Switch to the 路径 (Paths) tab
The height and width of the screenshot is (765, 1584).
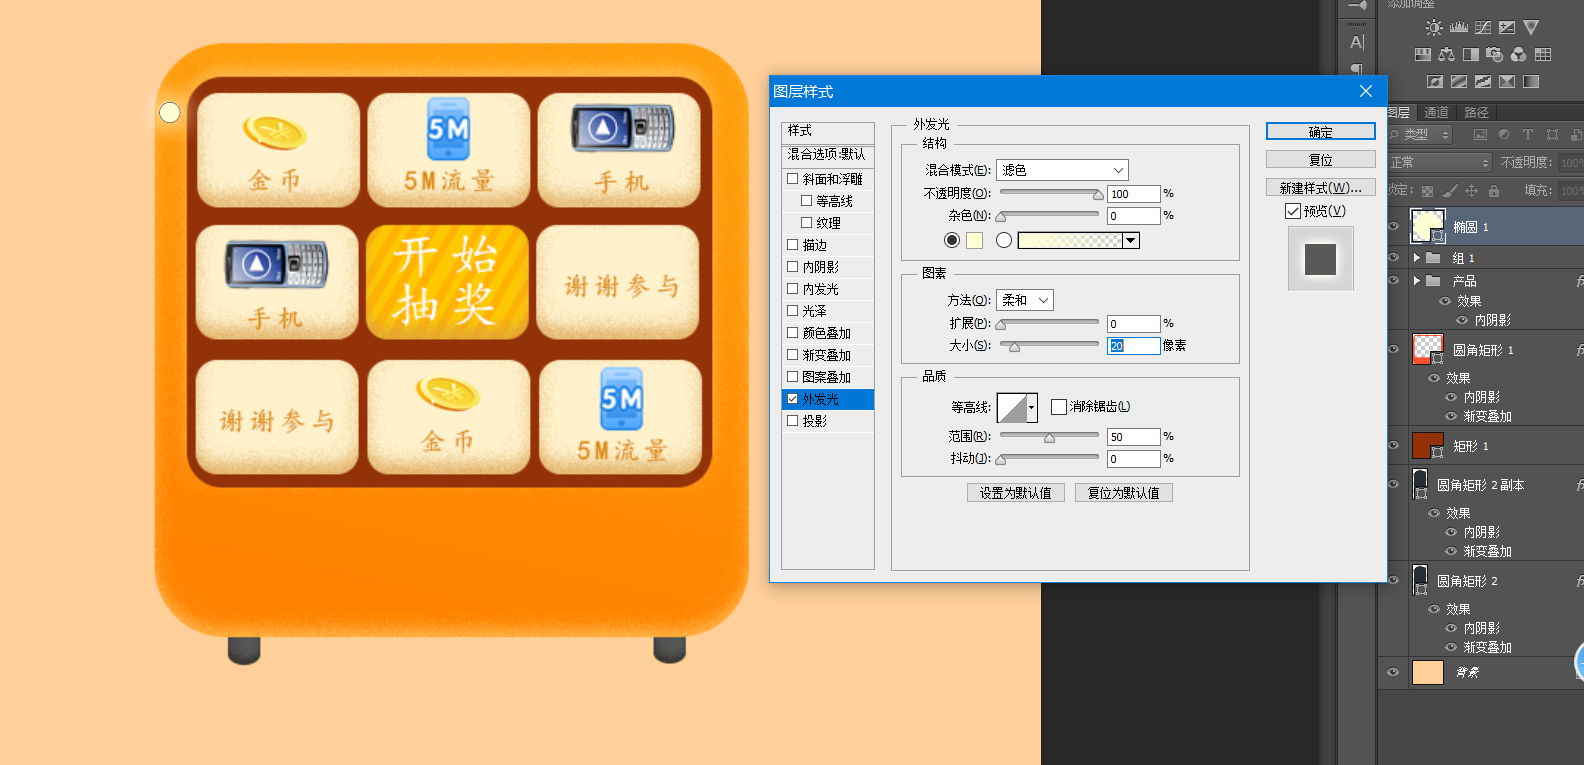tap(1476, 113)
